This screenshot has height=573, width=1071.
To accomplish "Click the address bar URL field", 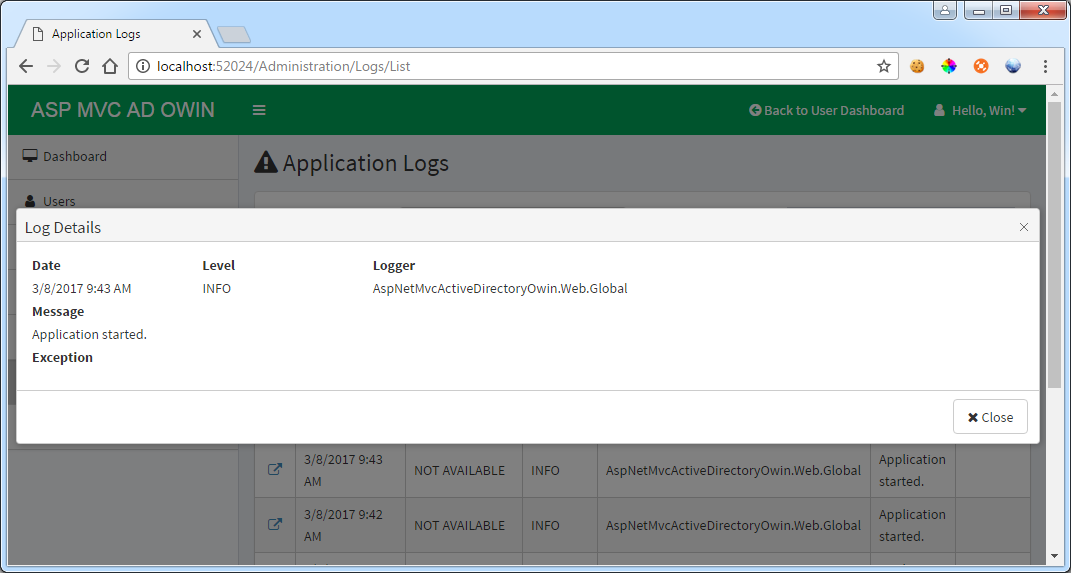I will (512, 66).
